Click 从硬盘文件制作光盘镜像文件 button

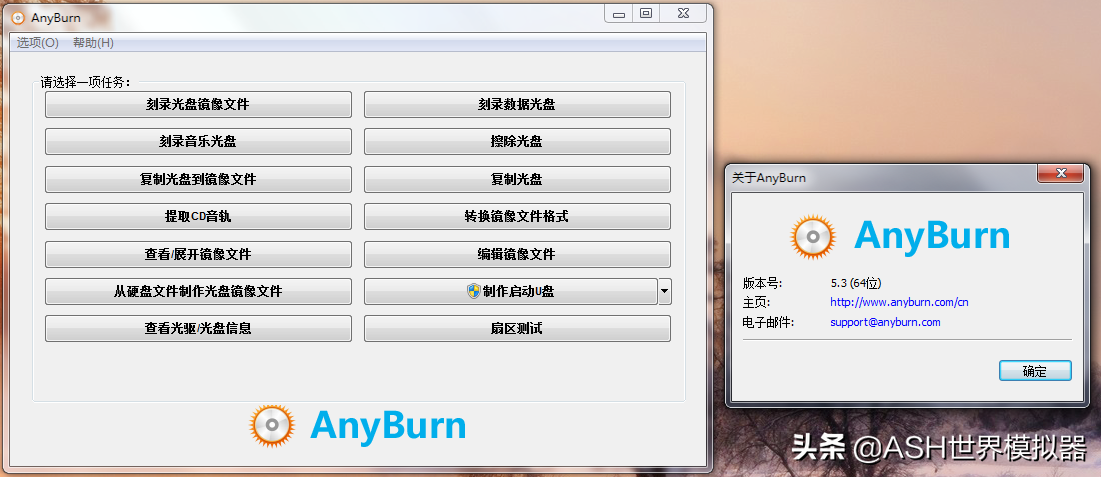[x=198, y=292]
